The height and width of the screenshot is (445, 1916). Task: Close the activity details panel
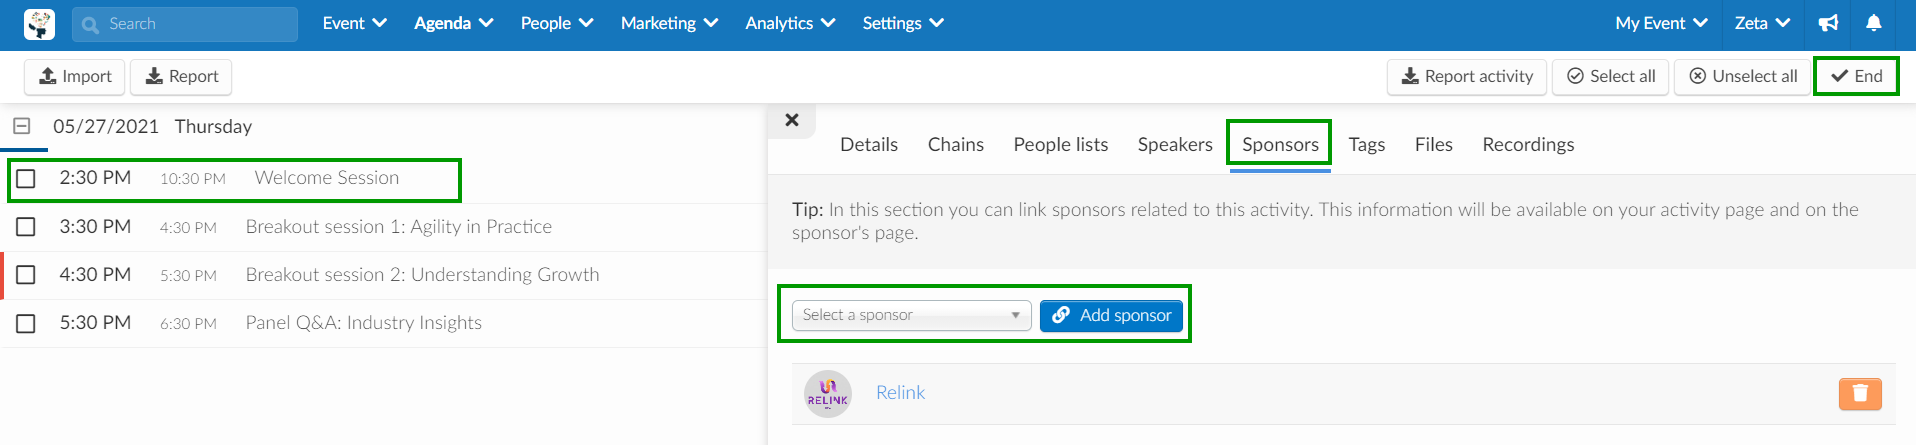coord(792,120)
